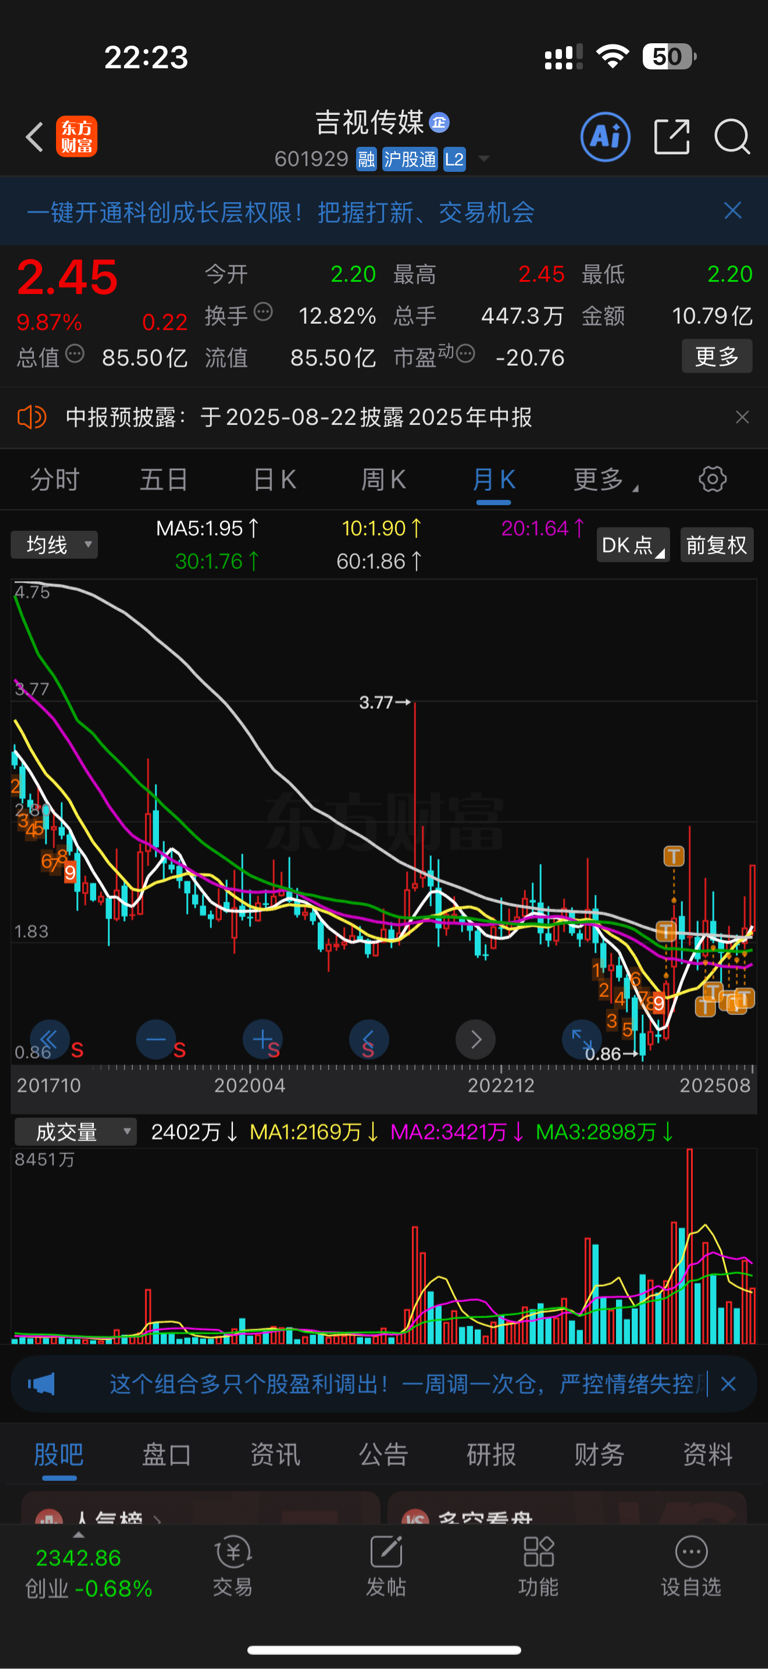Switch to the 资料 tab

[x=708, y=1455]
